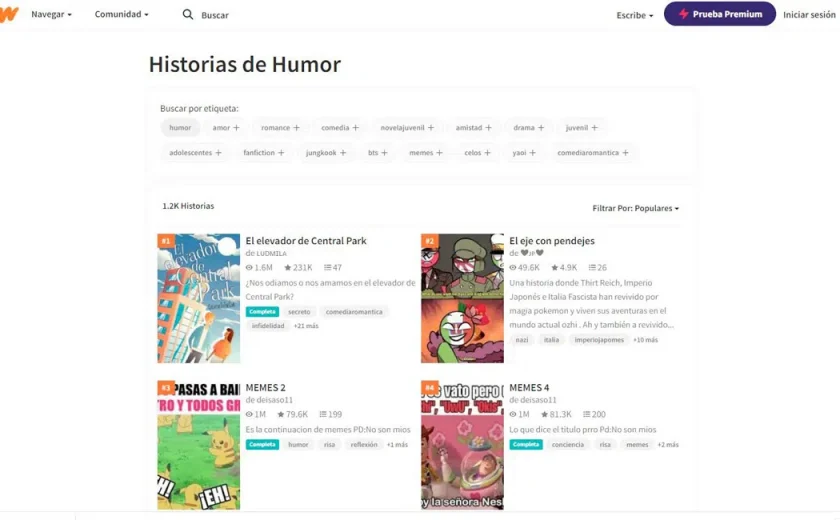Click the Buscar search field
Image resolution: width=840 pixels, height=520 pixels.
click(215, 15)
